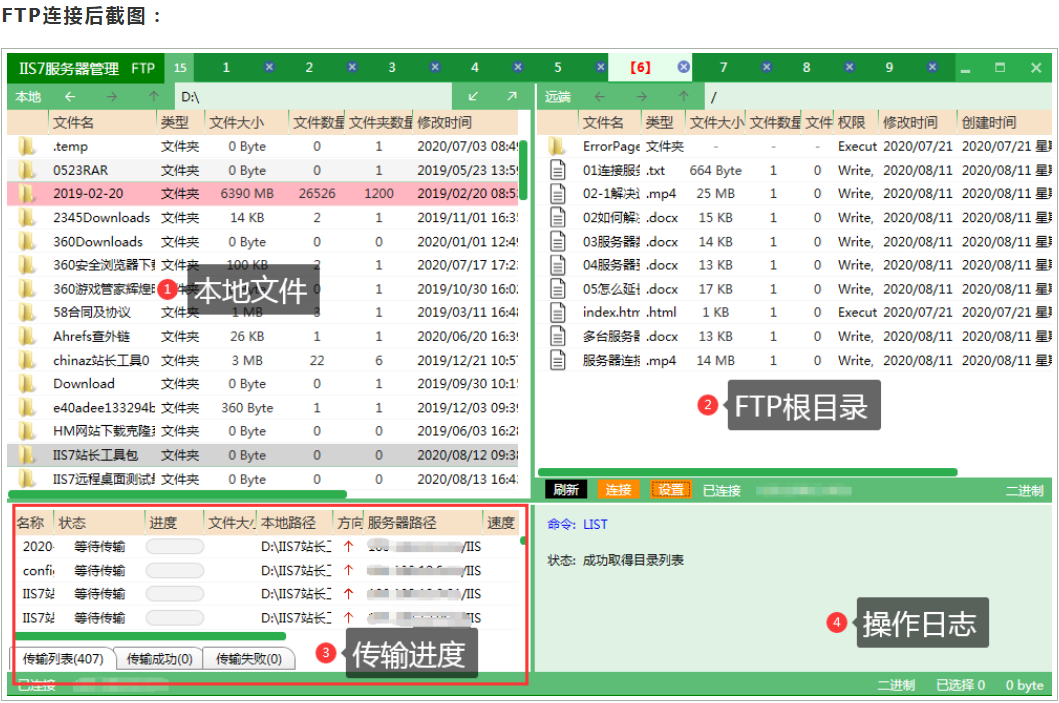1059x703 pixels.
Task: Click the 二进制 transfer mode toggle
Action: point(1022,489)
